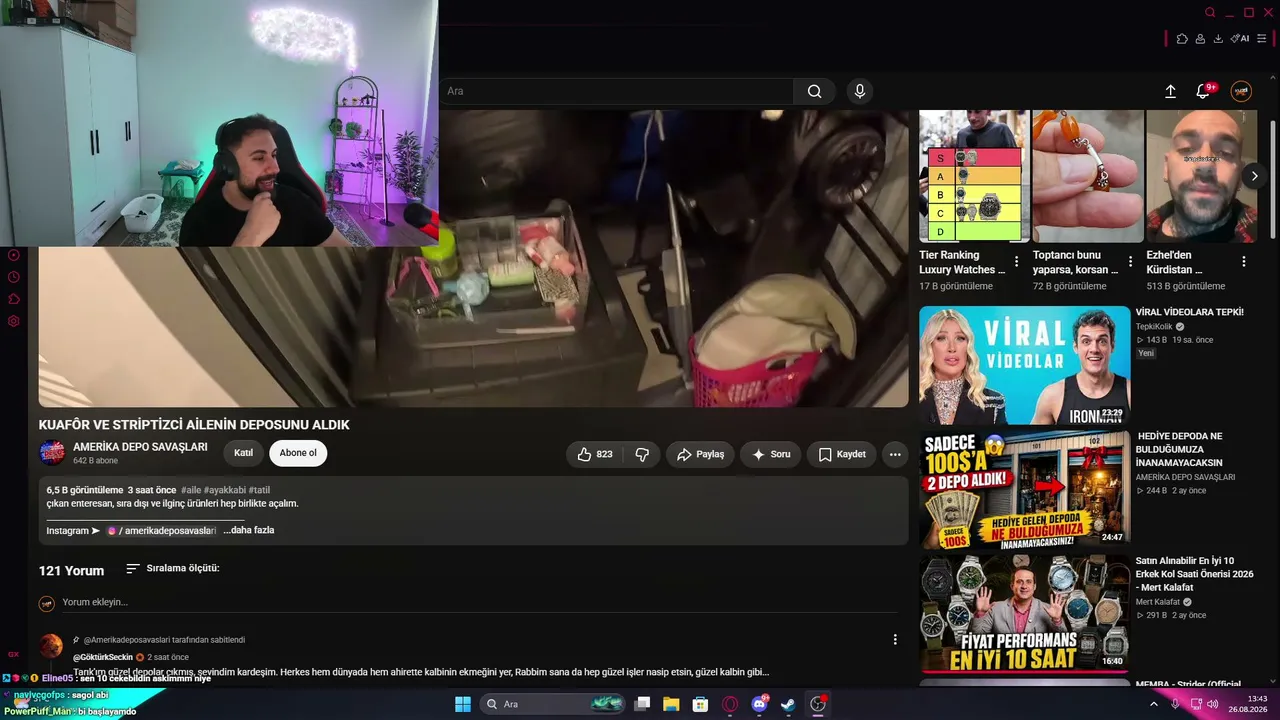Screen dimensions: 1280x720
Task: Open the AMERİKA DEPO SAVAŞLARI channel avatar
Action: pyautogui.click(x=52, y=453)
